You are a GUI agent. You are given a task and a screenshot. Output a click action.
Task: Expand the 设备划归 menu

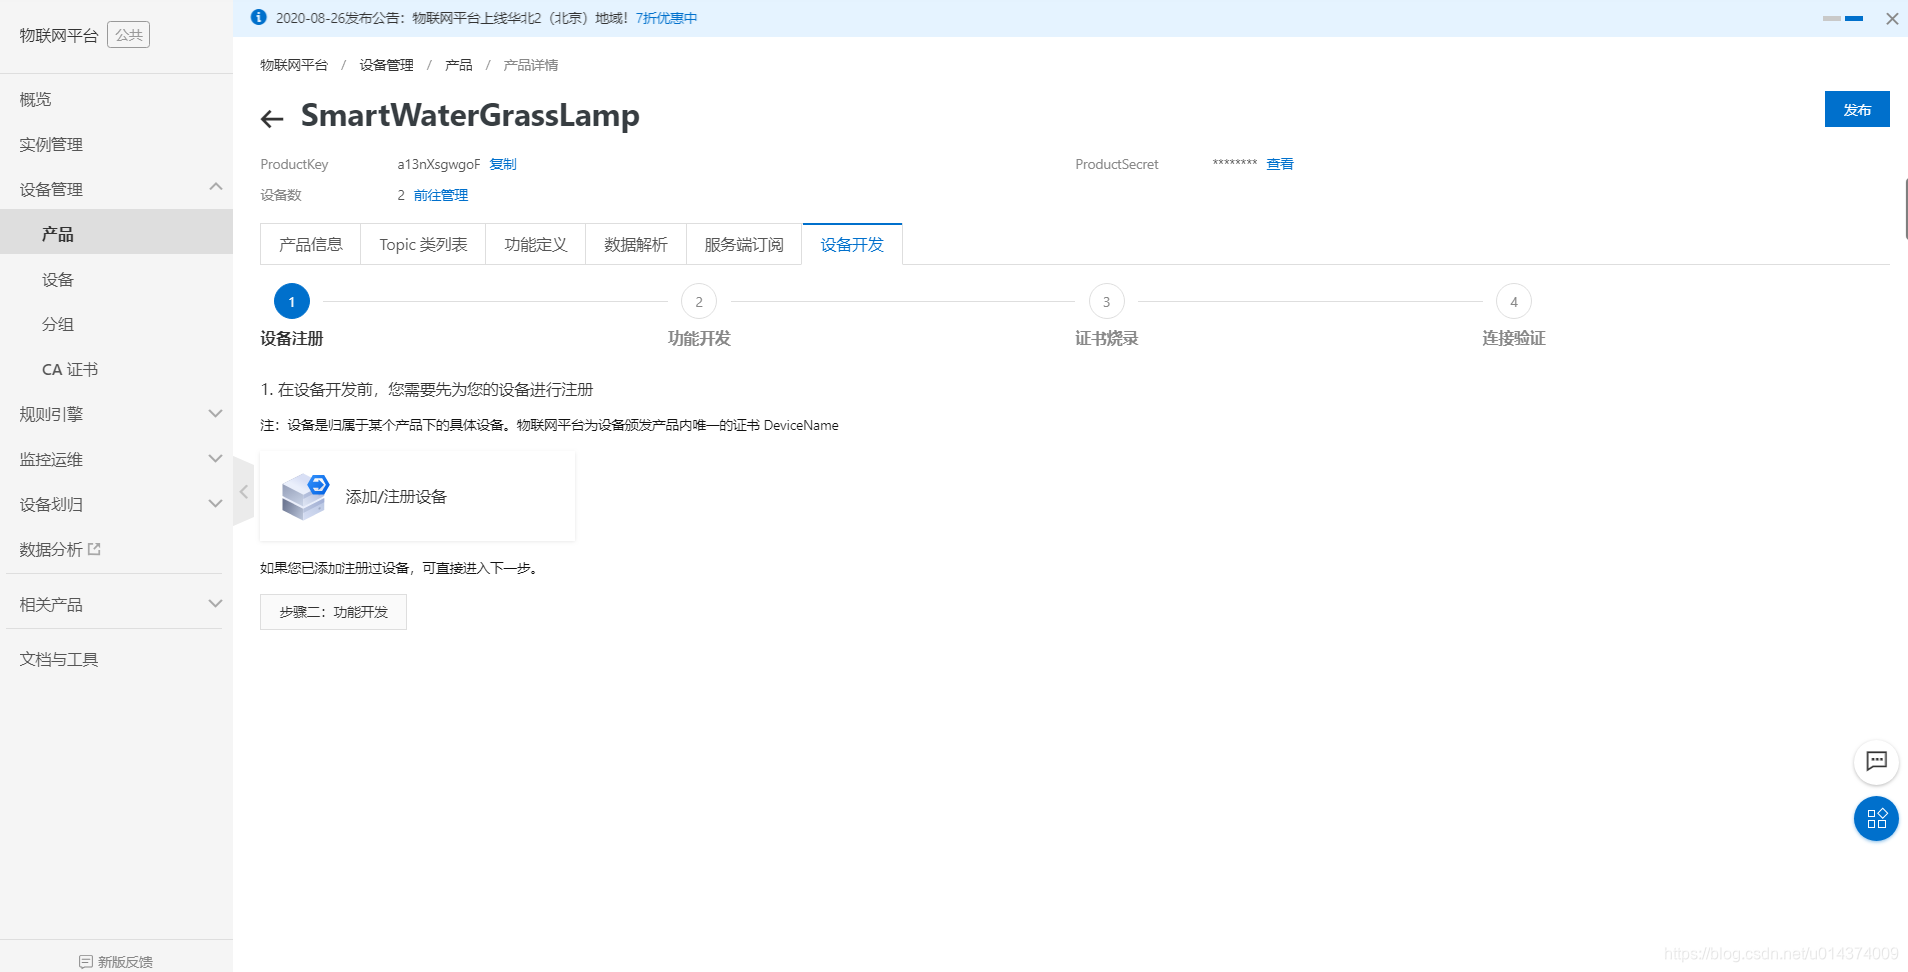tap(216, 503)
